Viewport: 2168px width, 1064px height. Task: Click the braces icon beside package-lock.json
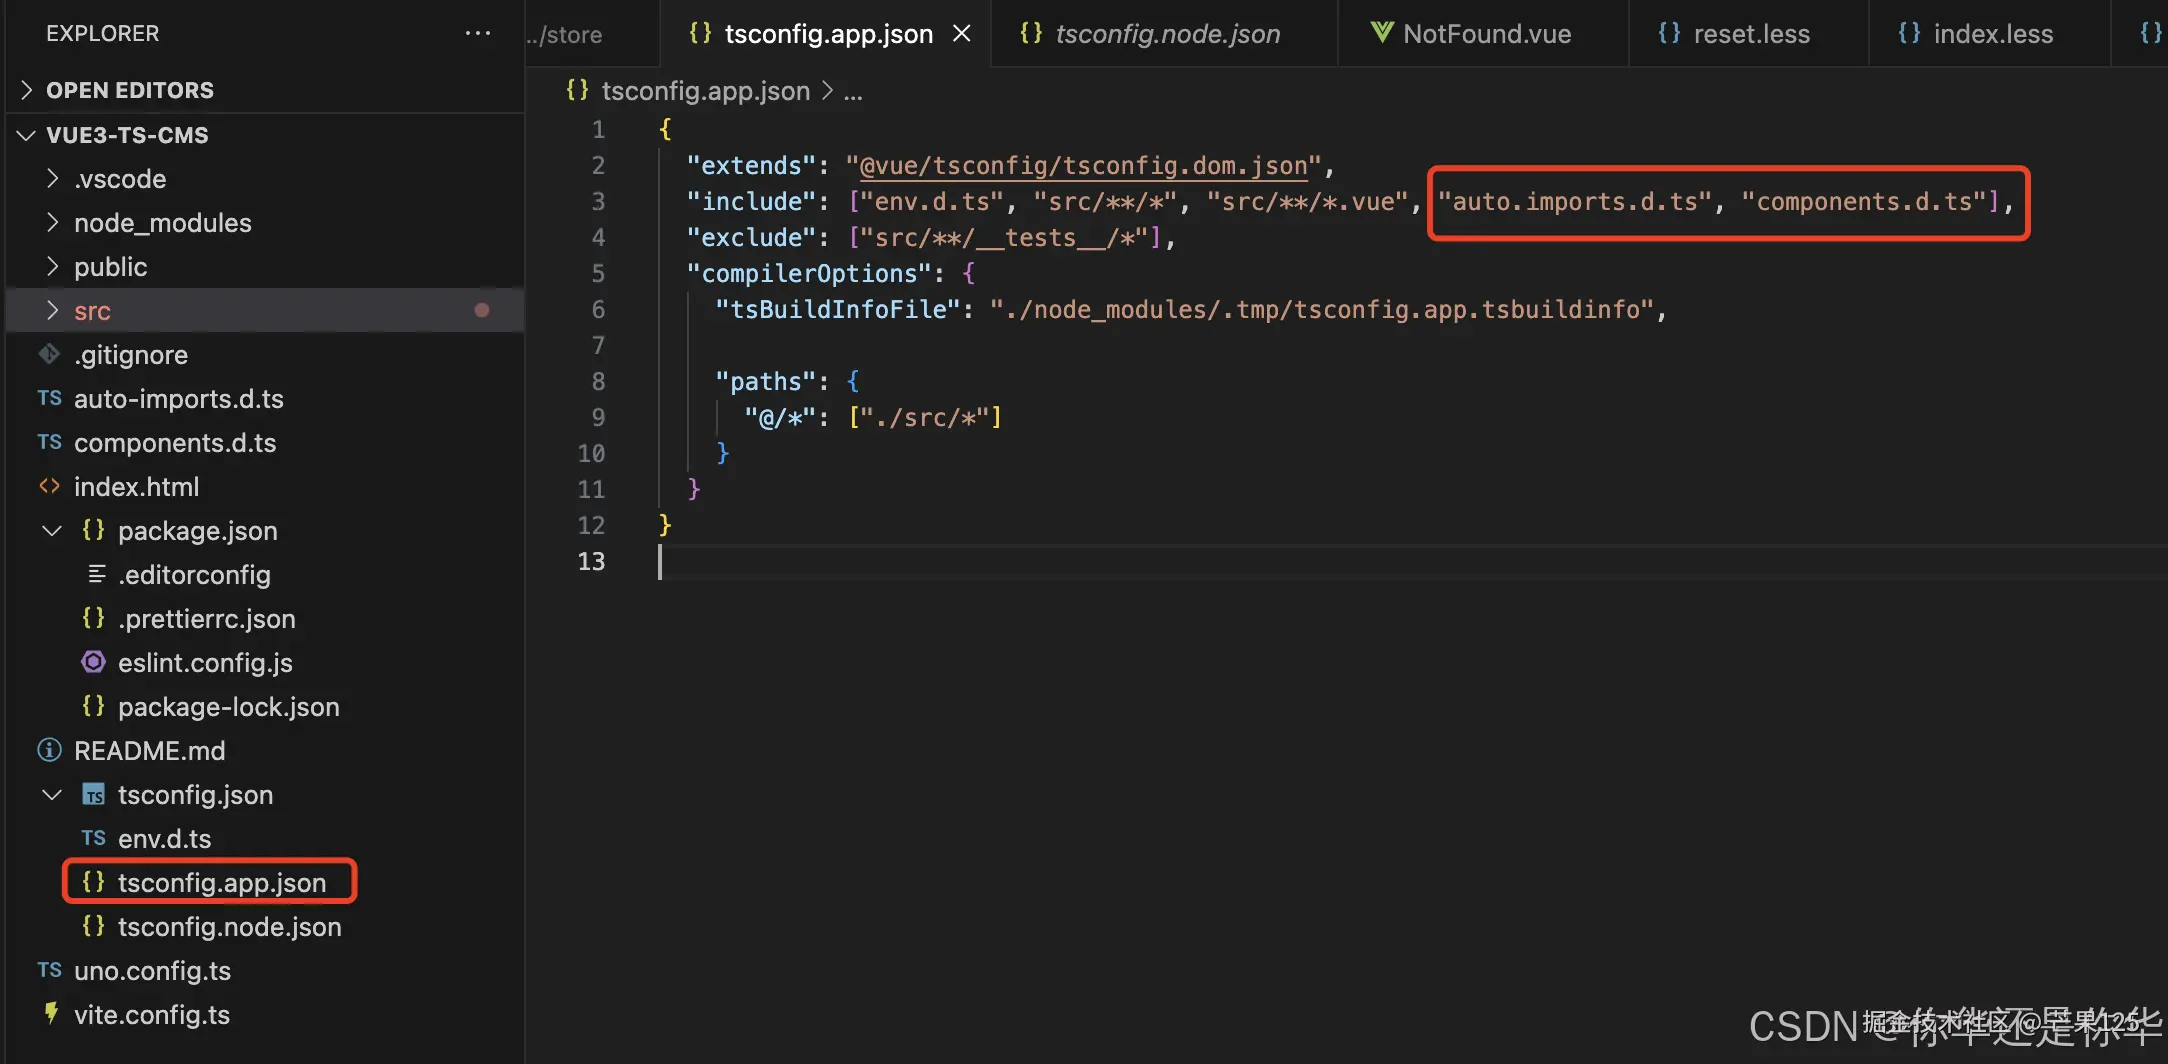93,706
